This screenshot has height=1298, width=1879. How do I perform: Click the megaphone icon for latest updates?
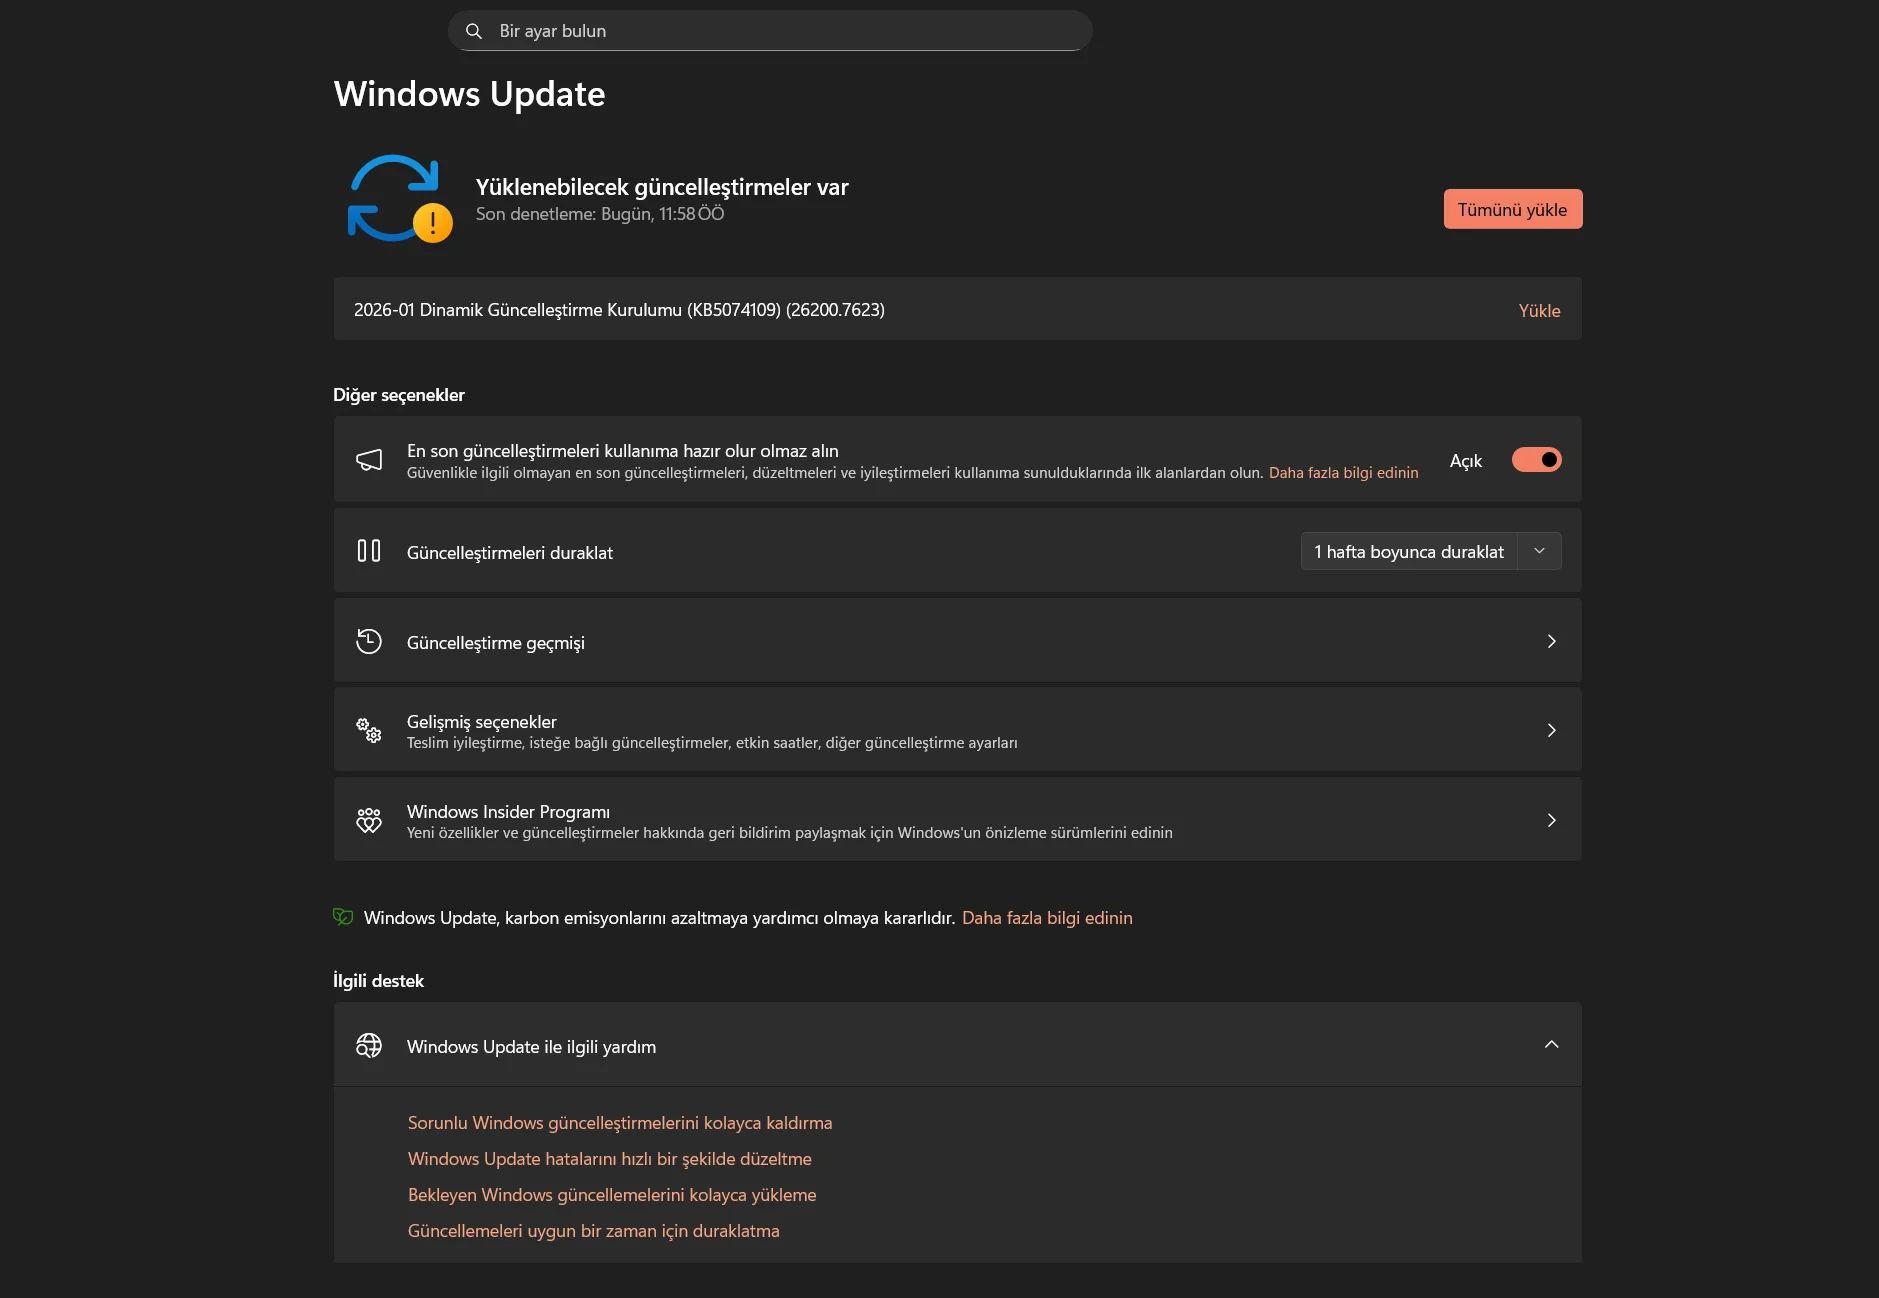click(x=369, y=460)
